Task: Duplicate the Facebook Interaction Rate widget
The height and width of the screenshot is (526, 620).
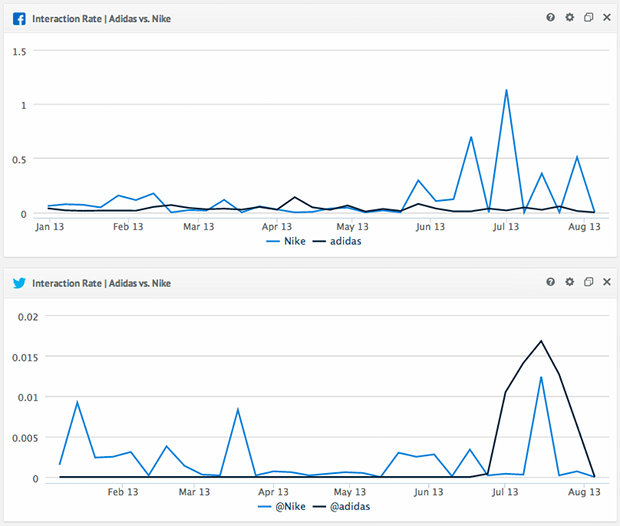Action: click(x=588, y=17)
